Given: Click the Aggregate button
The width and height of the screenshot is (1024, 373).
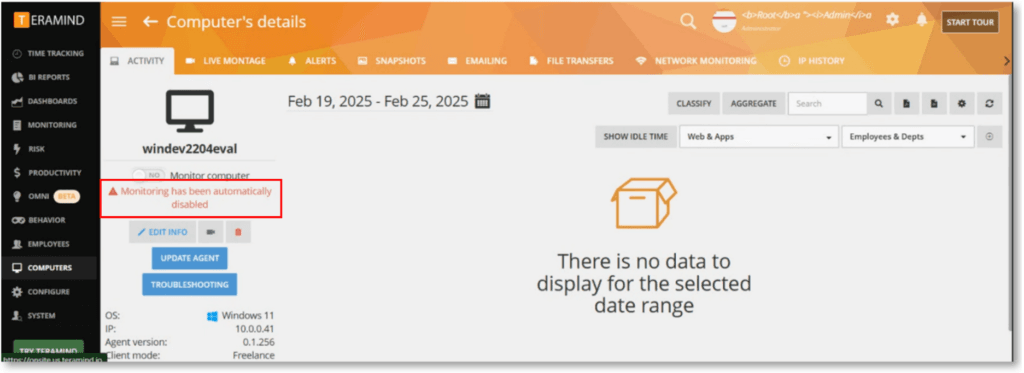Looking at the screenshot, I should pos(754,103).
